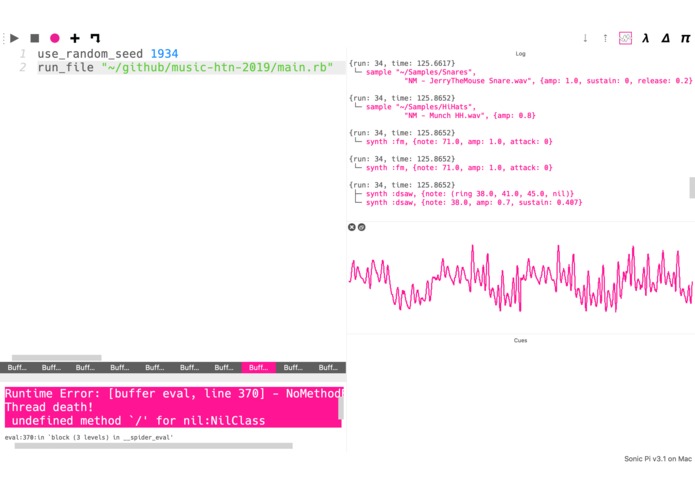Image resolution: width=695 pixels, height=494 pixels.
Task: Click line number 1 in the gutter
Action: pyautogui.click(x=23, y=54)
